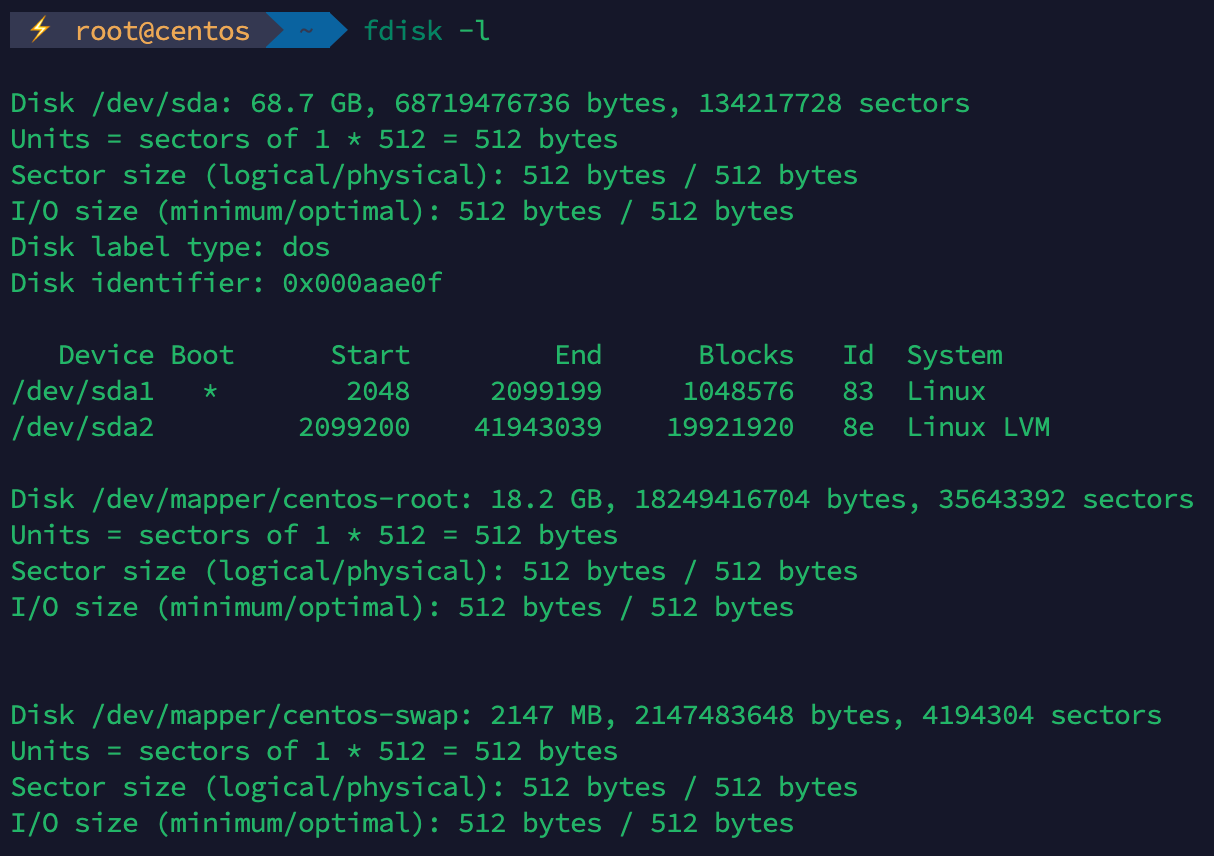
Task: Click the Boot column header
Action: point(202,355)
